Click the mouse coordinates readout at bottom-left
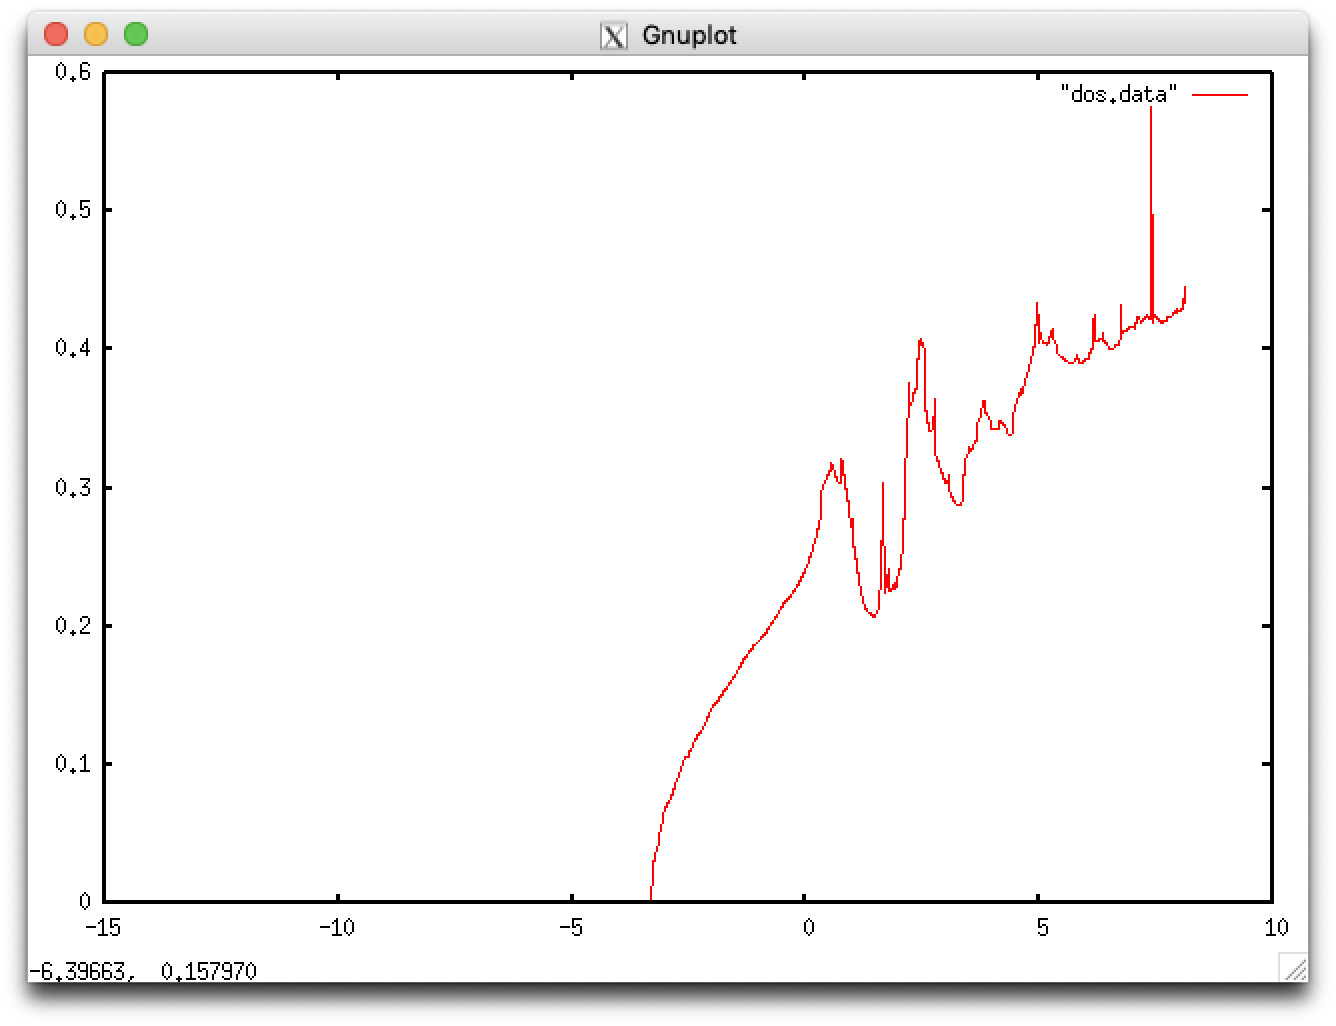This screenshot has width=1336, height=1026. pyautogui.click(x=143, y=971)
